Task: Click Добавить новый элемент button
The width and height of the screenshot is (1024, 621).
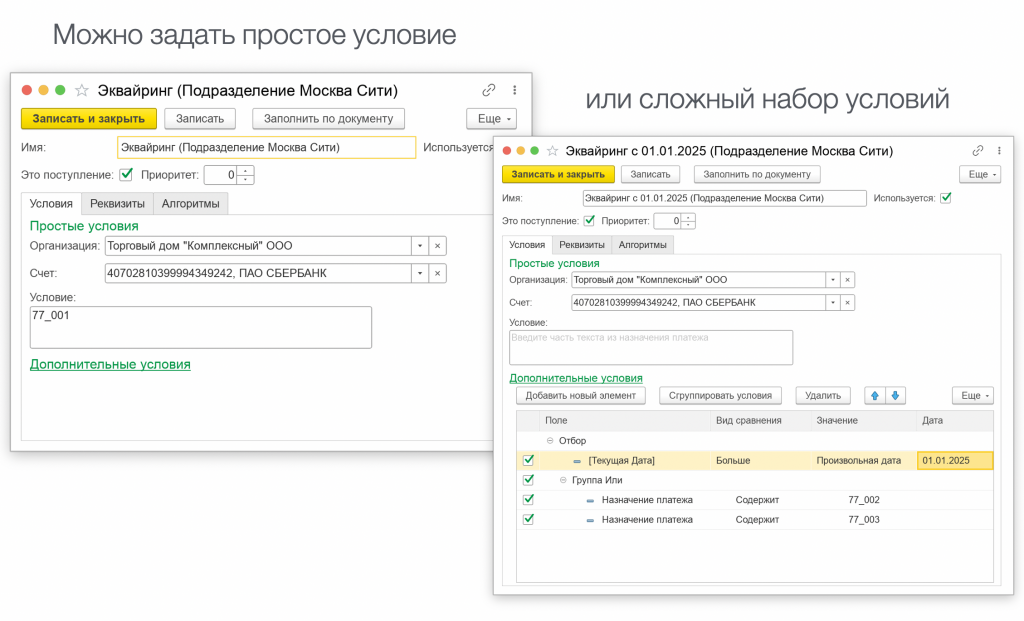Action: click(x=580, y=395)
